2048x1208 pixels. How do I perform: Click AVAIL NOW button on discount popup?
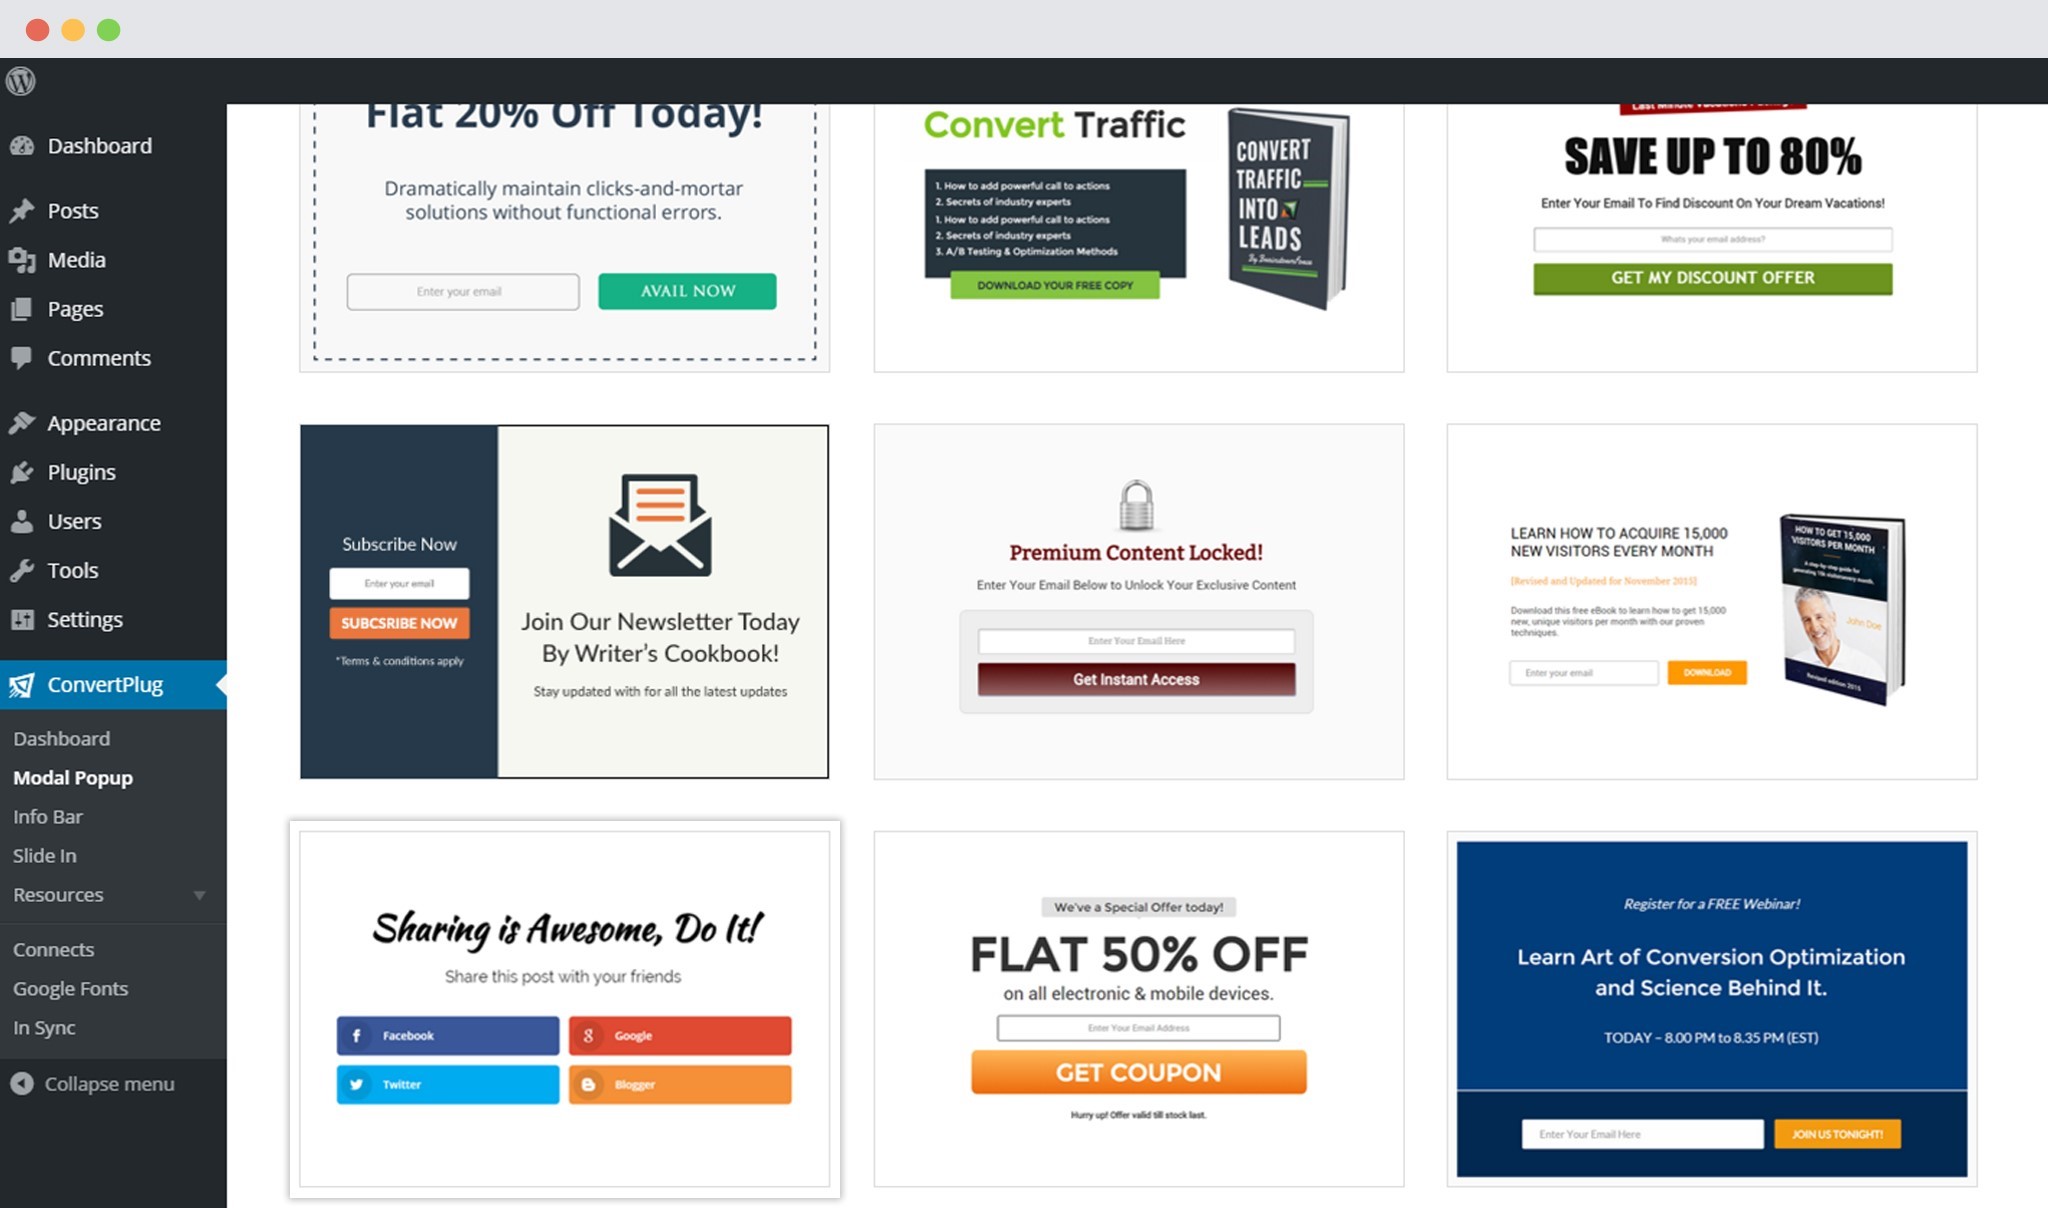(687, 289)
